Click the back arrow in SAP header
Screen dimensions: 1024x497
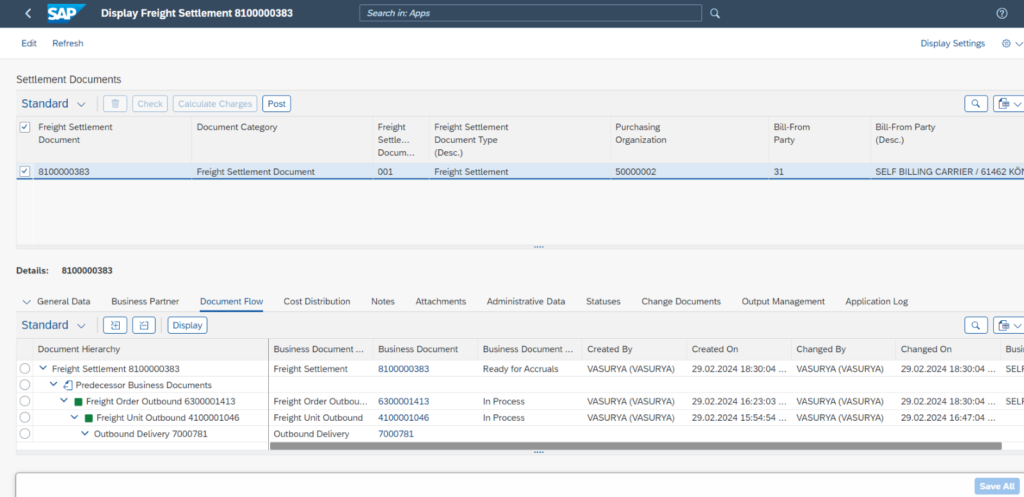coord(27,13)
